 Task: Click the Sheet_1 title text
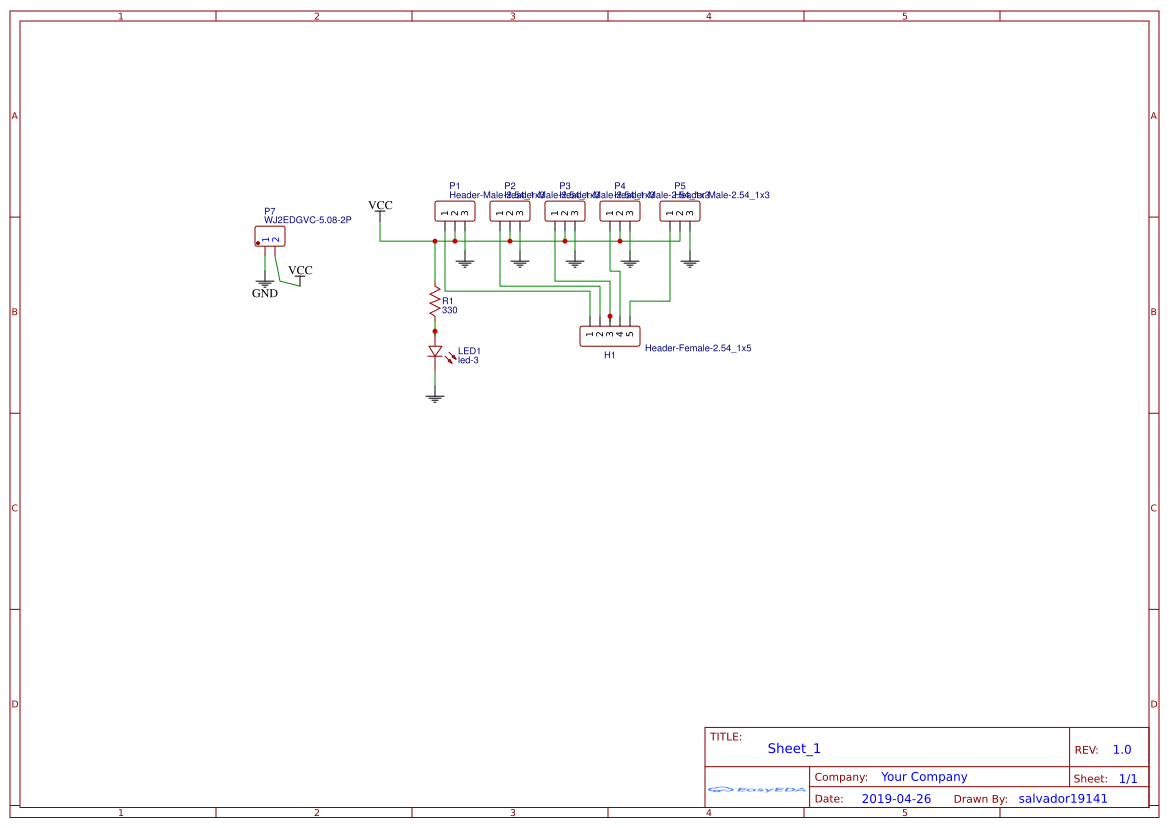point(794,749)
